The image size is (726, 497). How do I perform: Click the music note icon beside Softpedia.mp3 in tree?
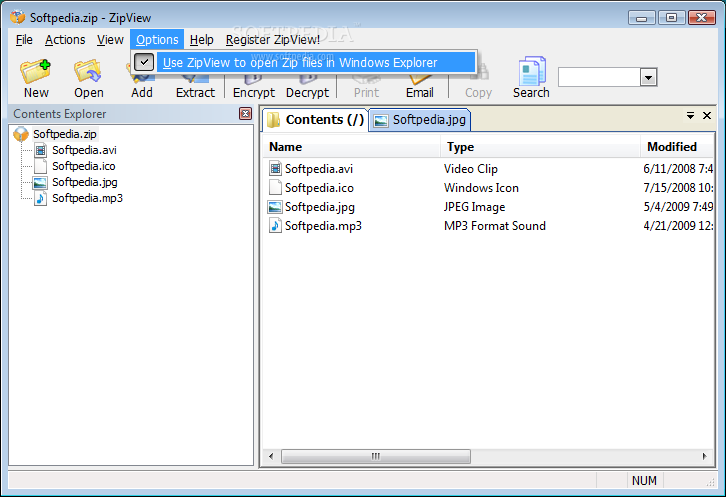click(41, 198)
